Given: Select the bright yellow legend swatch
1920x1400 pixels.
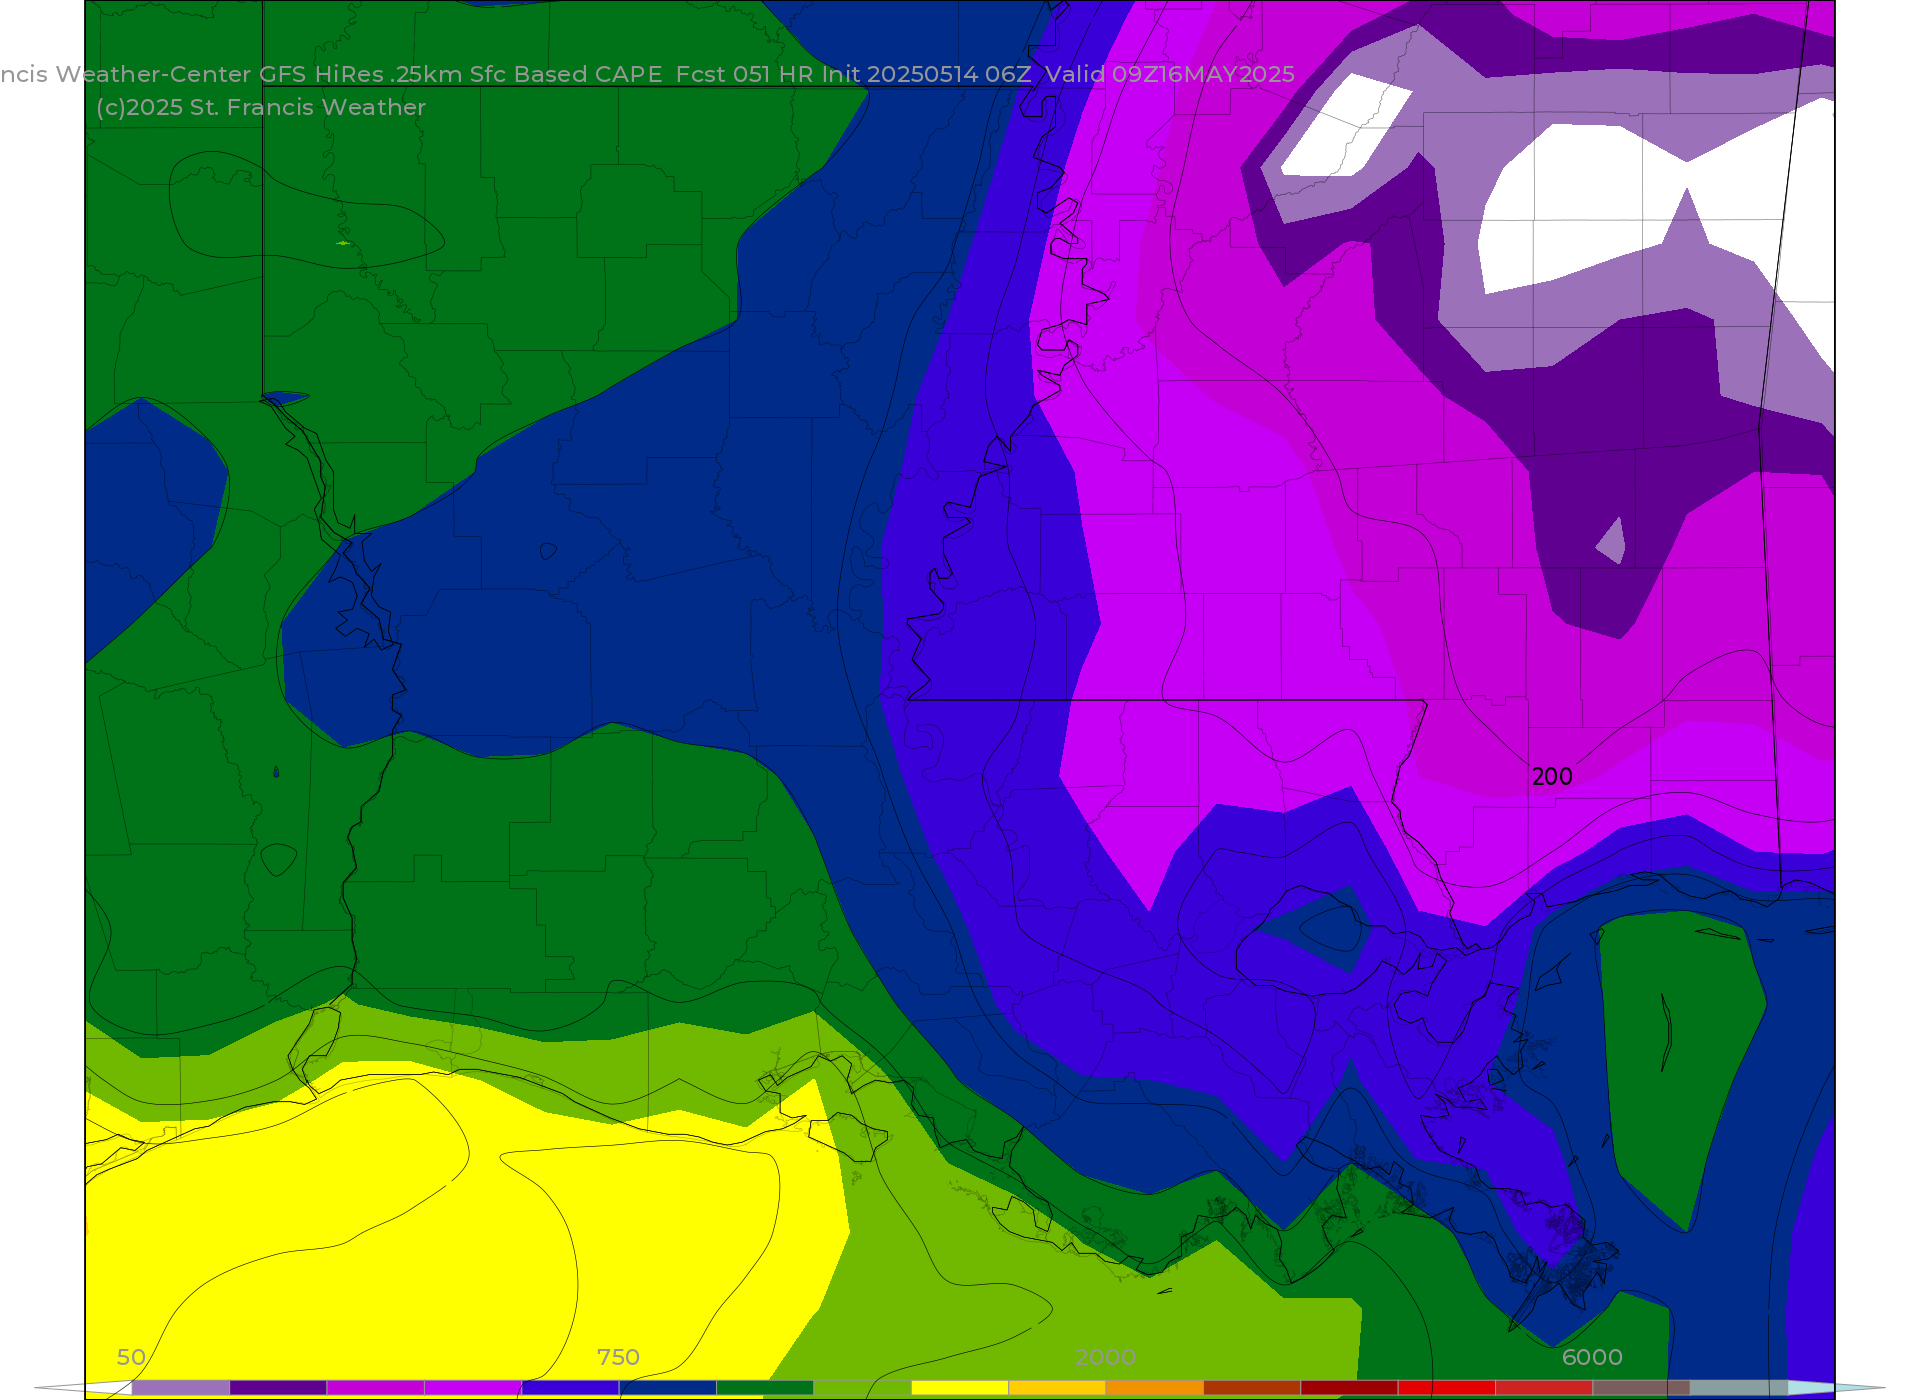Looking at the screenshot, I should [x=960, y=1388].
